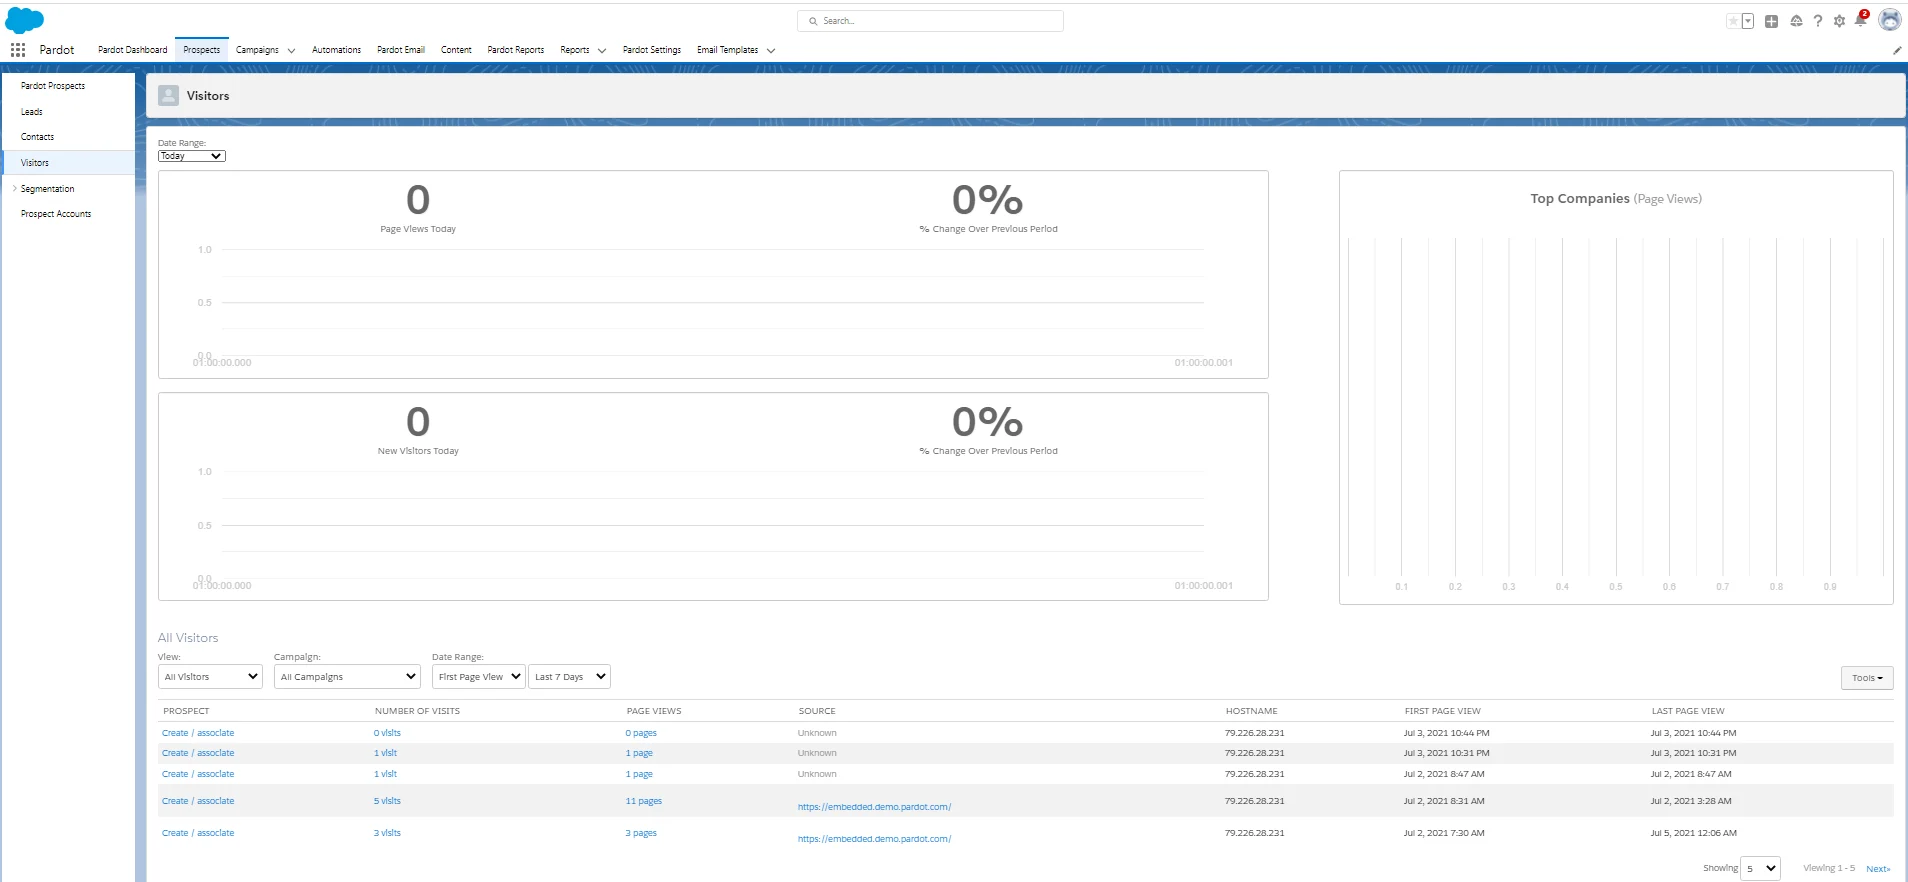The width and height of the screenshot is (1908, 882).
Task: Open the favorites list dropdown arrow
Action: (x=1748, y=21)
